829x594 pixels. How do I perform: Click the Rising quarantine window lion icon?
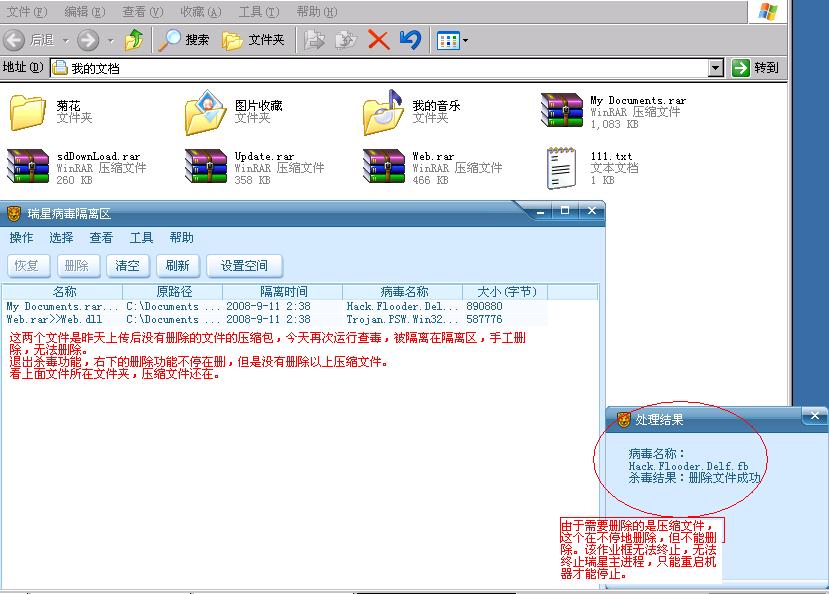tap(14, 214)
